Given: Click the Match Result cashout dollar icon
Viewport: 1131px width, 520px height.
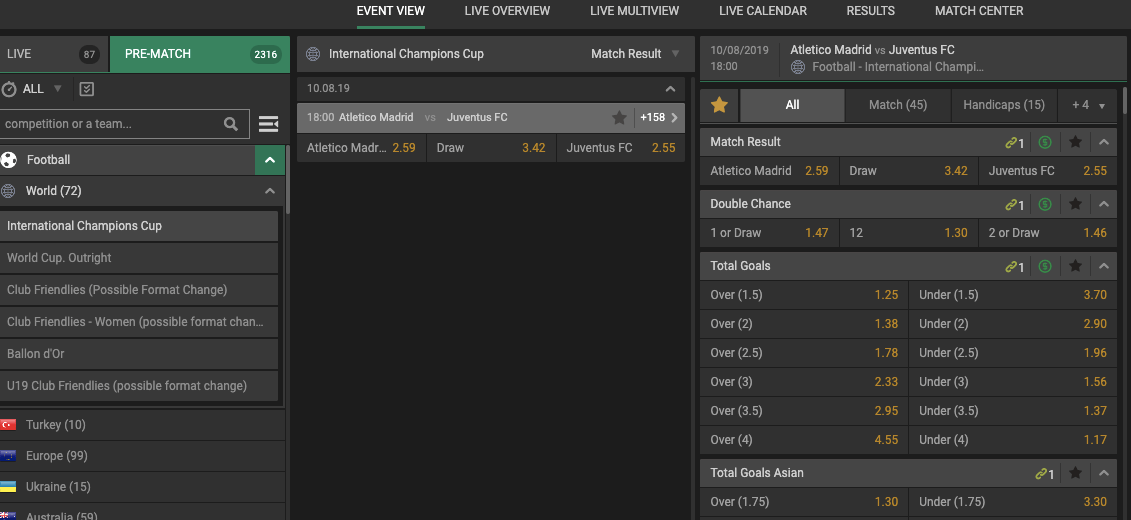Looking at the screenshot, I should (1045, 143).
